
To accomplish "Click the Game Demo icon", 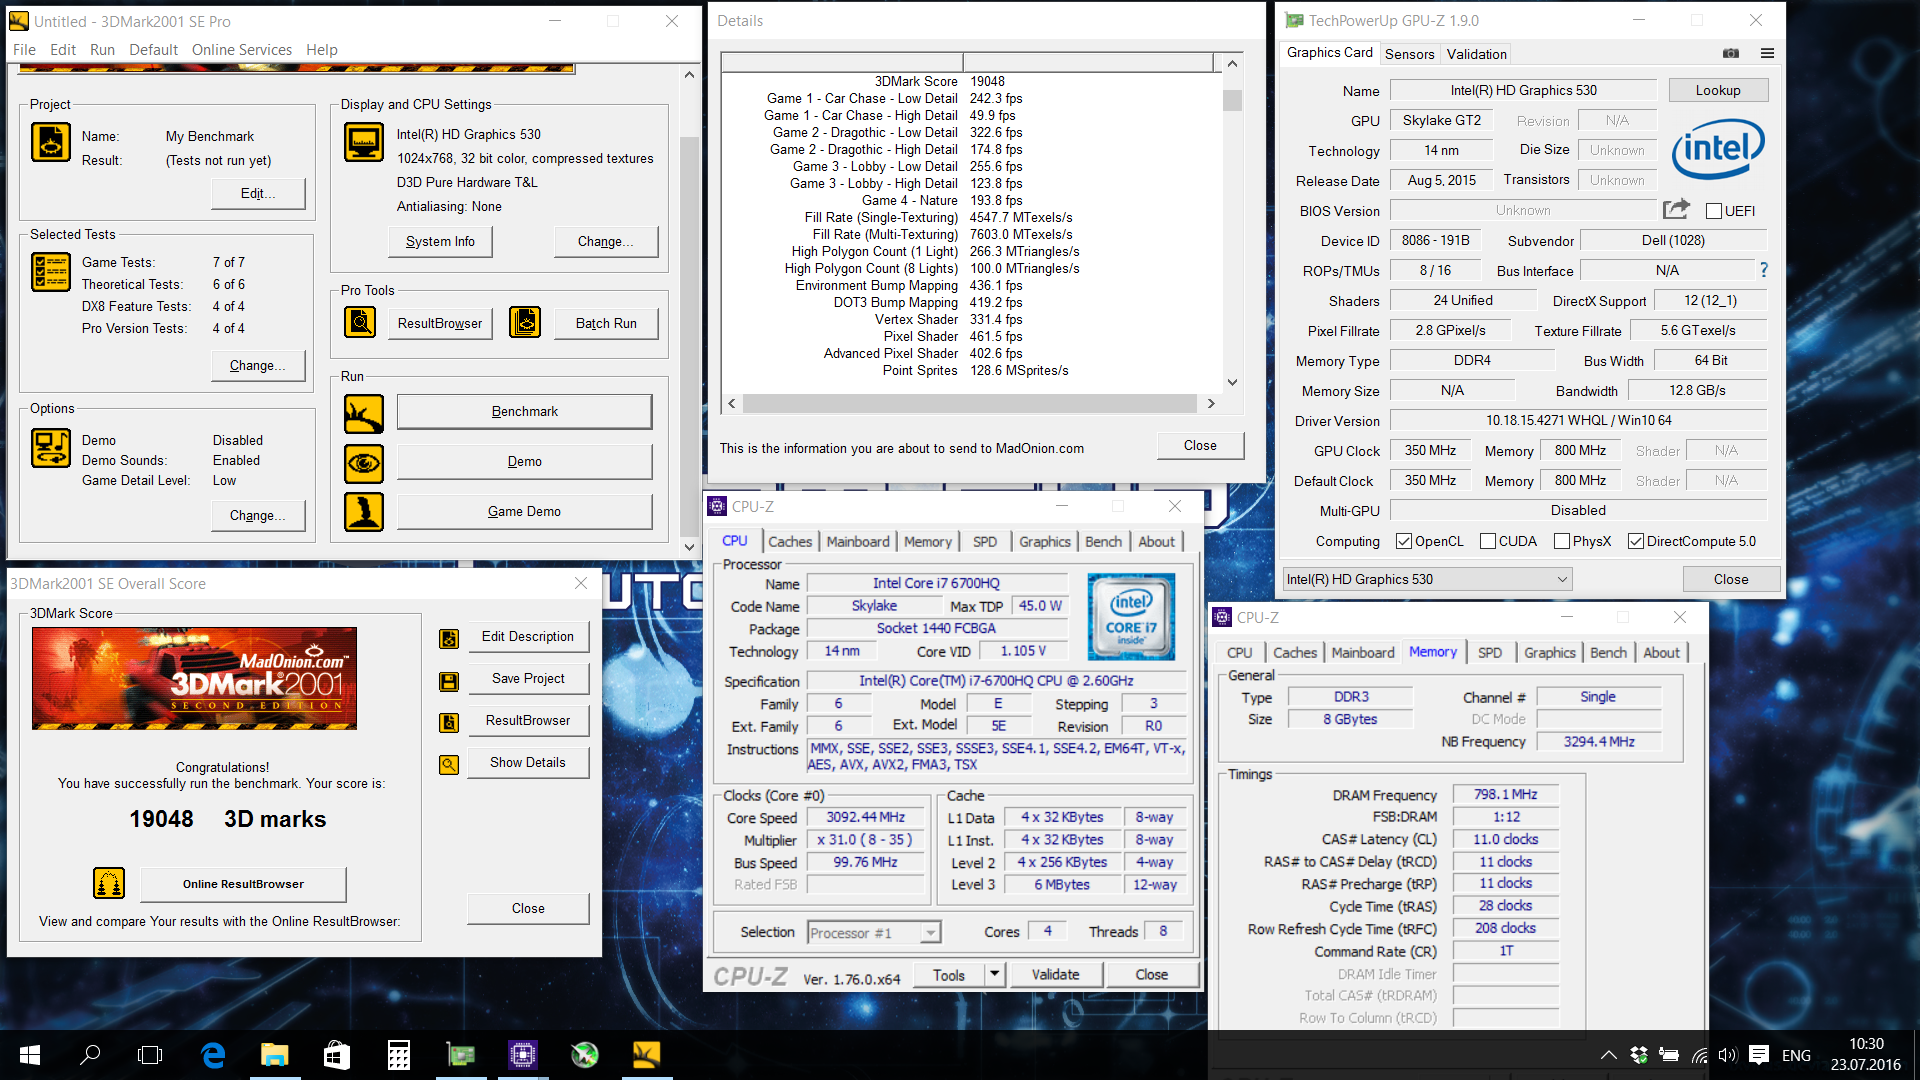I will point(364,512).
